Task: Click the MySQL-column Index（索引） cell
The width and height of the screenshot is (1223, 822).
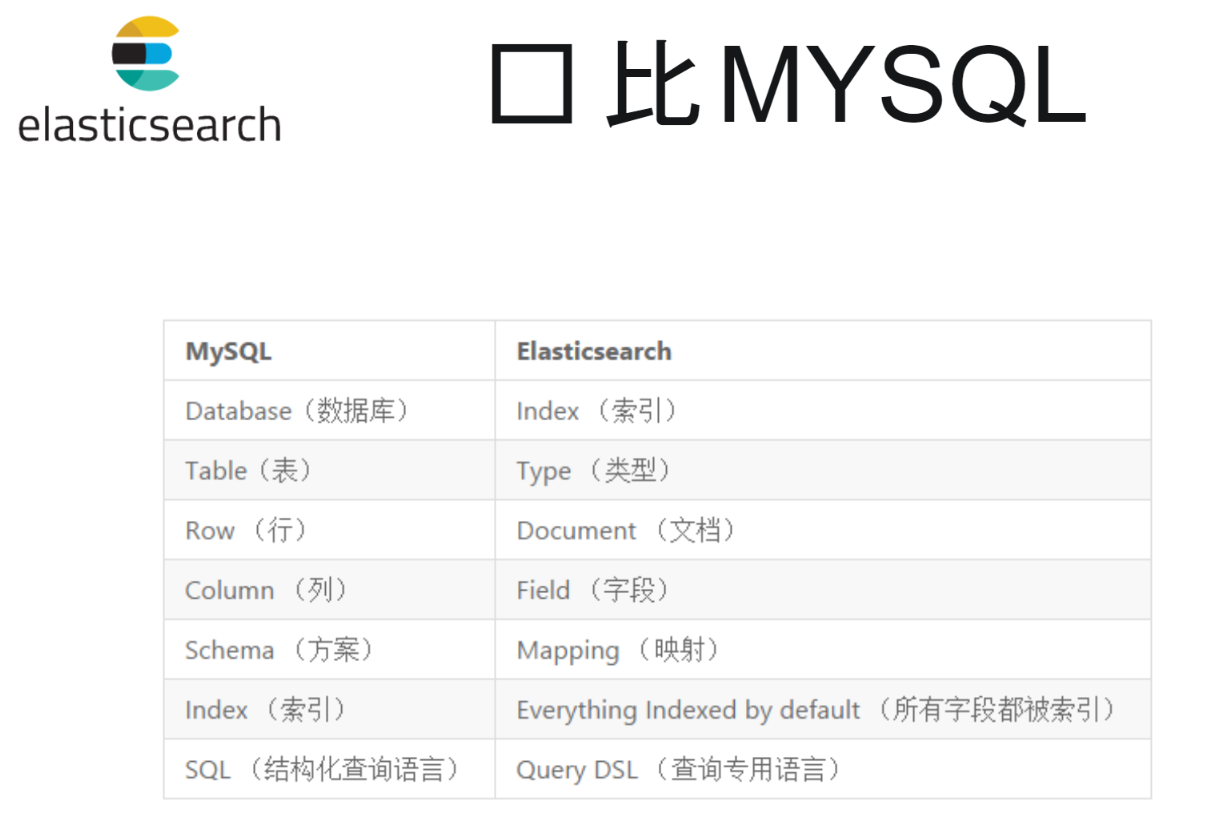Action: click(x=329, y=710)
